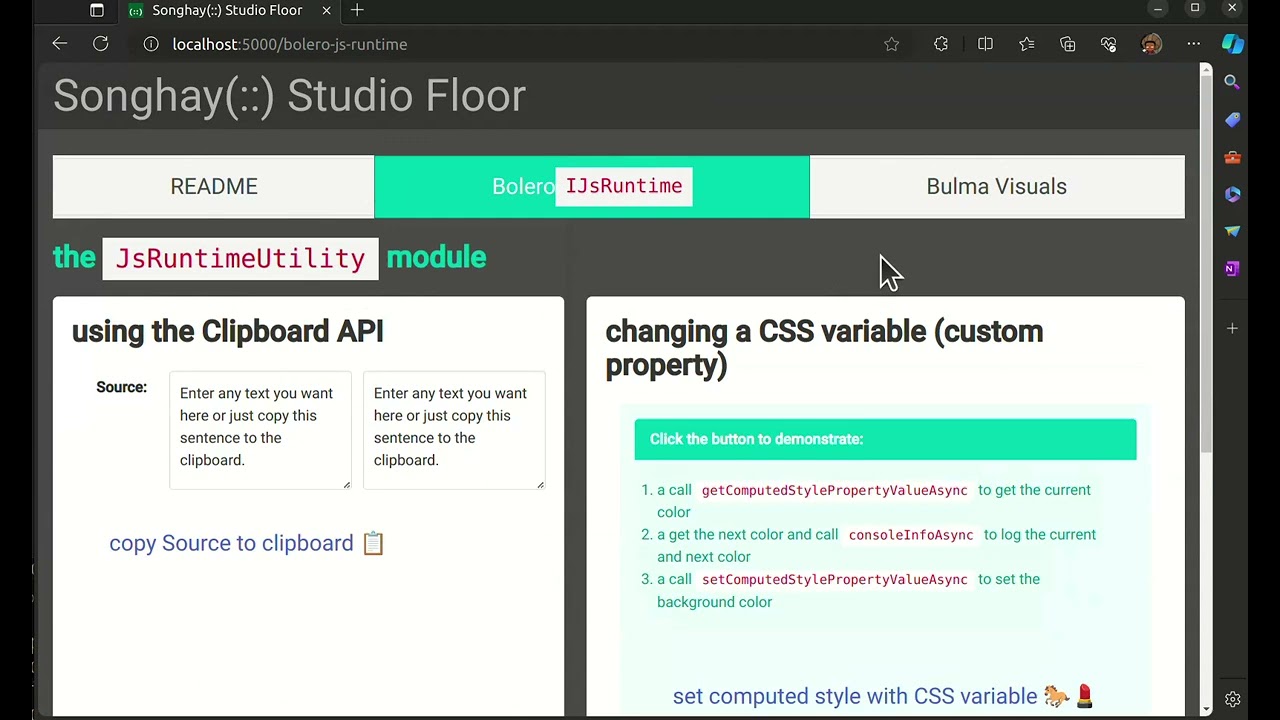
Task: Refresh the page with the reload icon
Action: coord(101,44)
